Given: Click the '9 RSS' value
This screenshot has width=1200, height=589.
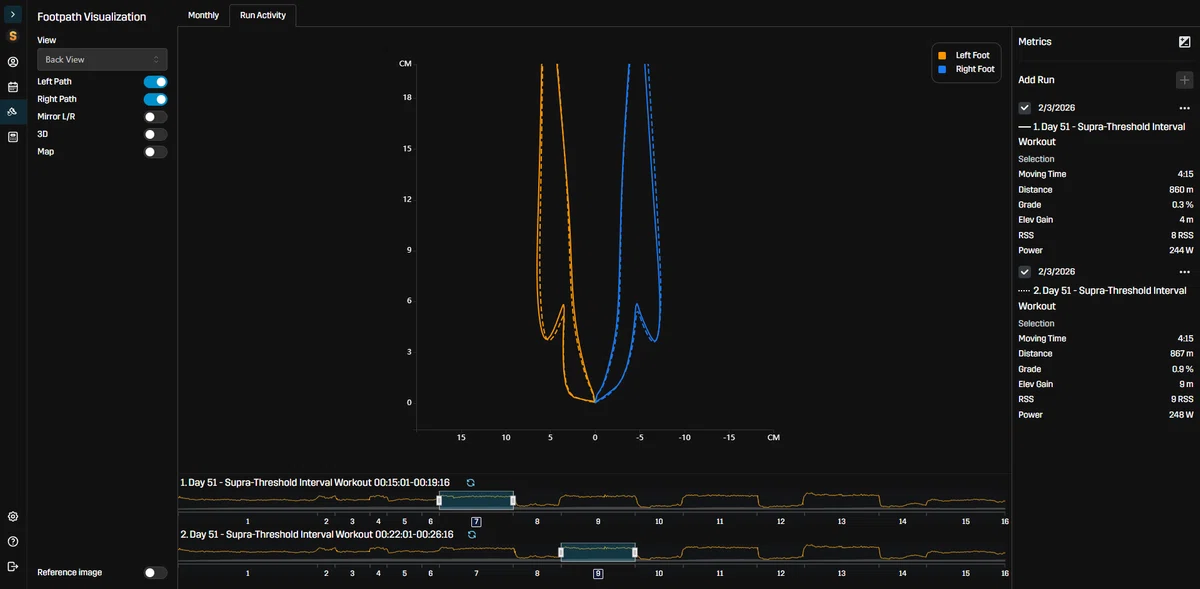Looking at the screenshot, I should tap(1183, 400).
